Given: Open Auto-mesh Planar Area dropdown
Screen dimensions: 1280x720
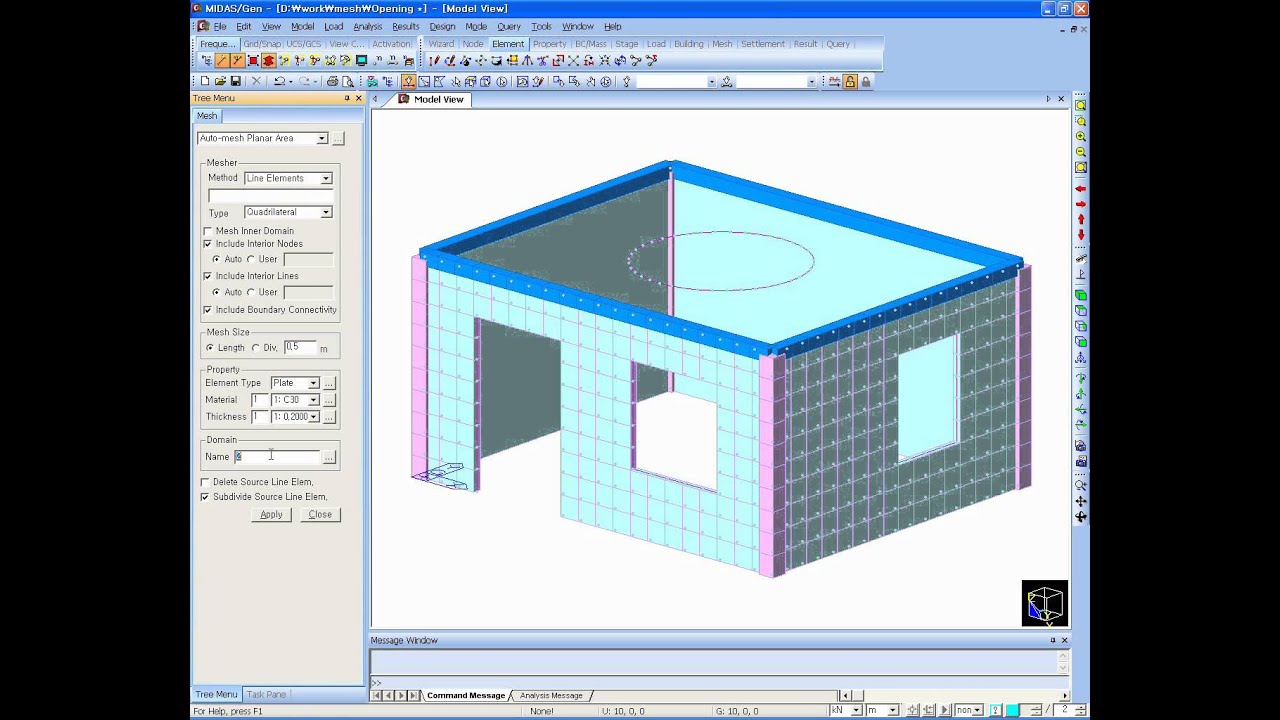Looking at the screenshot, I should [x=322, y=138].
